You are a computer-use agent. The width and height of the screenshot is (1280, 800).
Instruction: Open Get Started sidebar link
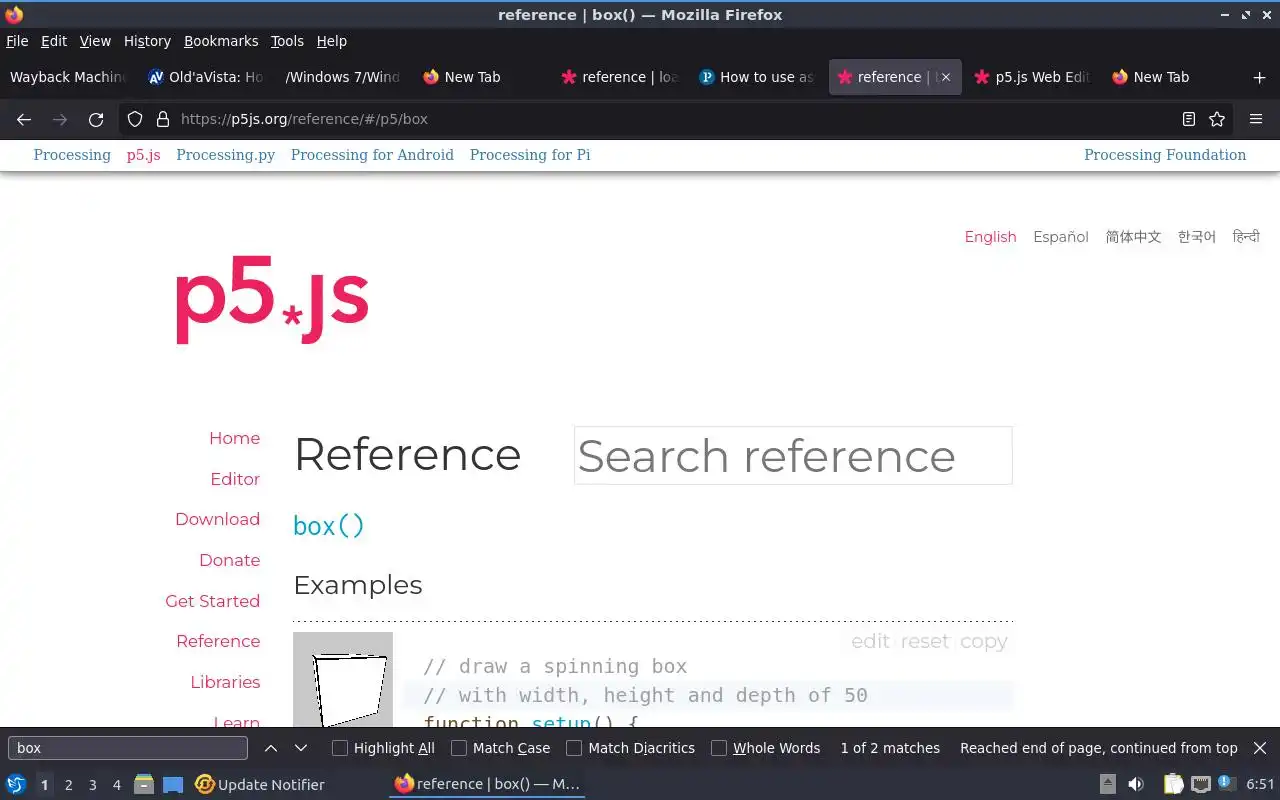[x=212, y=601]
